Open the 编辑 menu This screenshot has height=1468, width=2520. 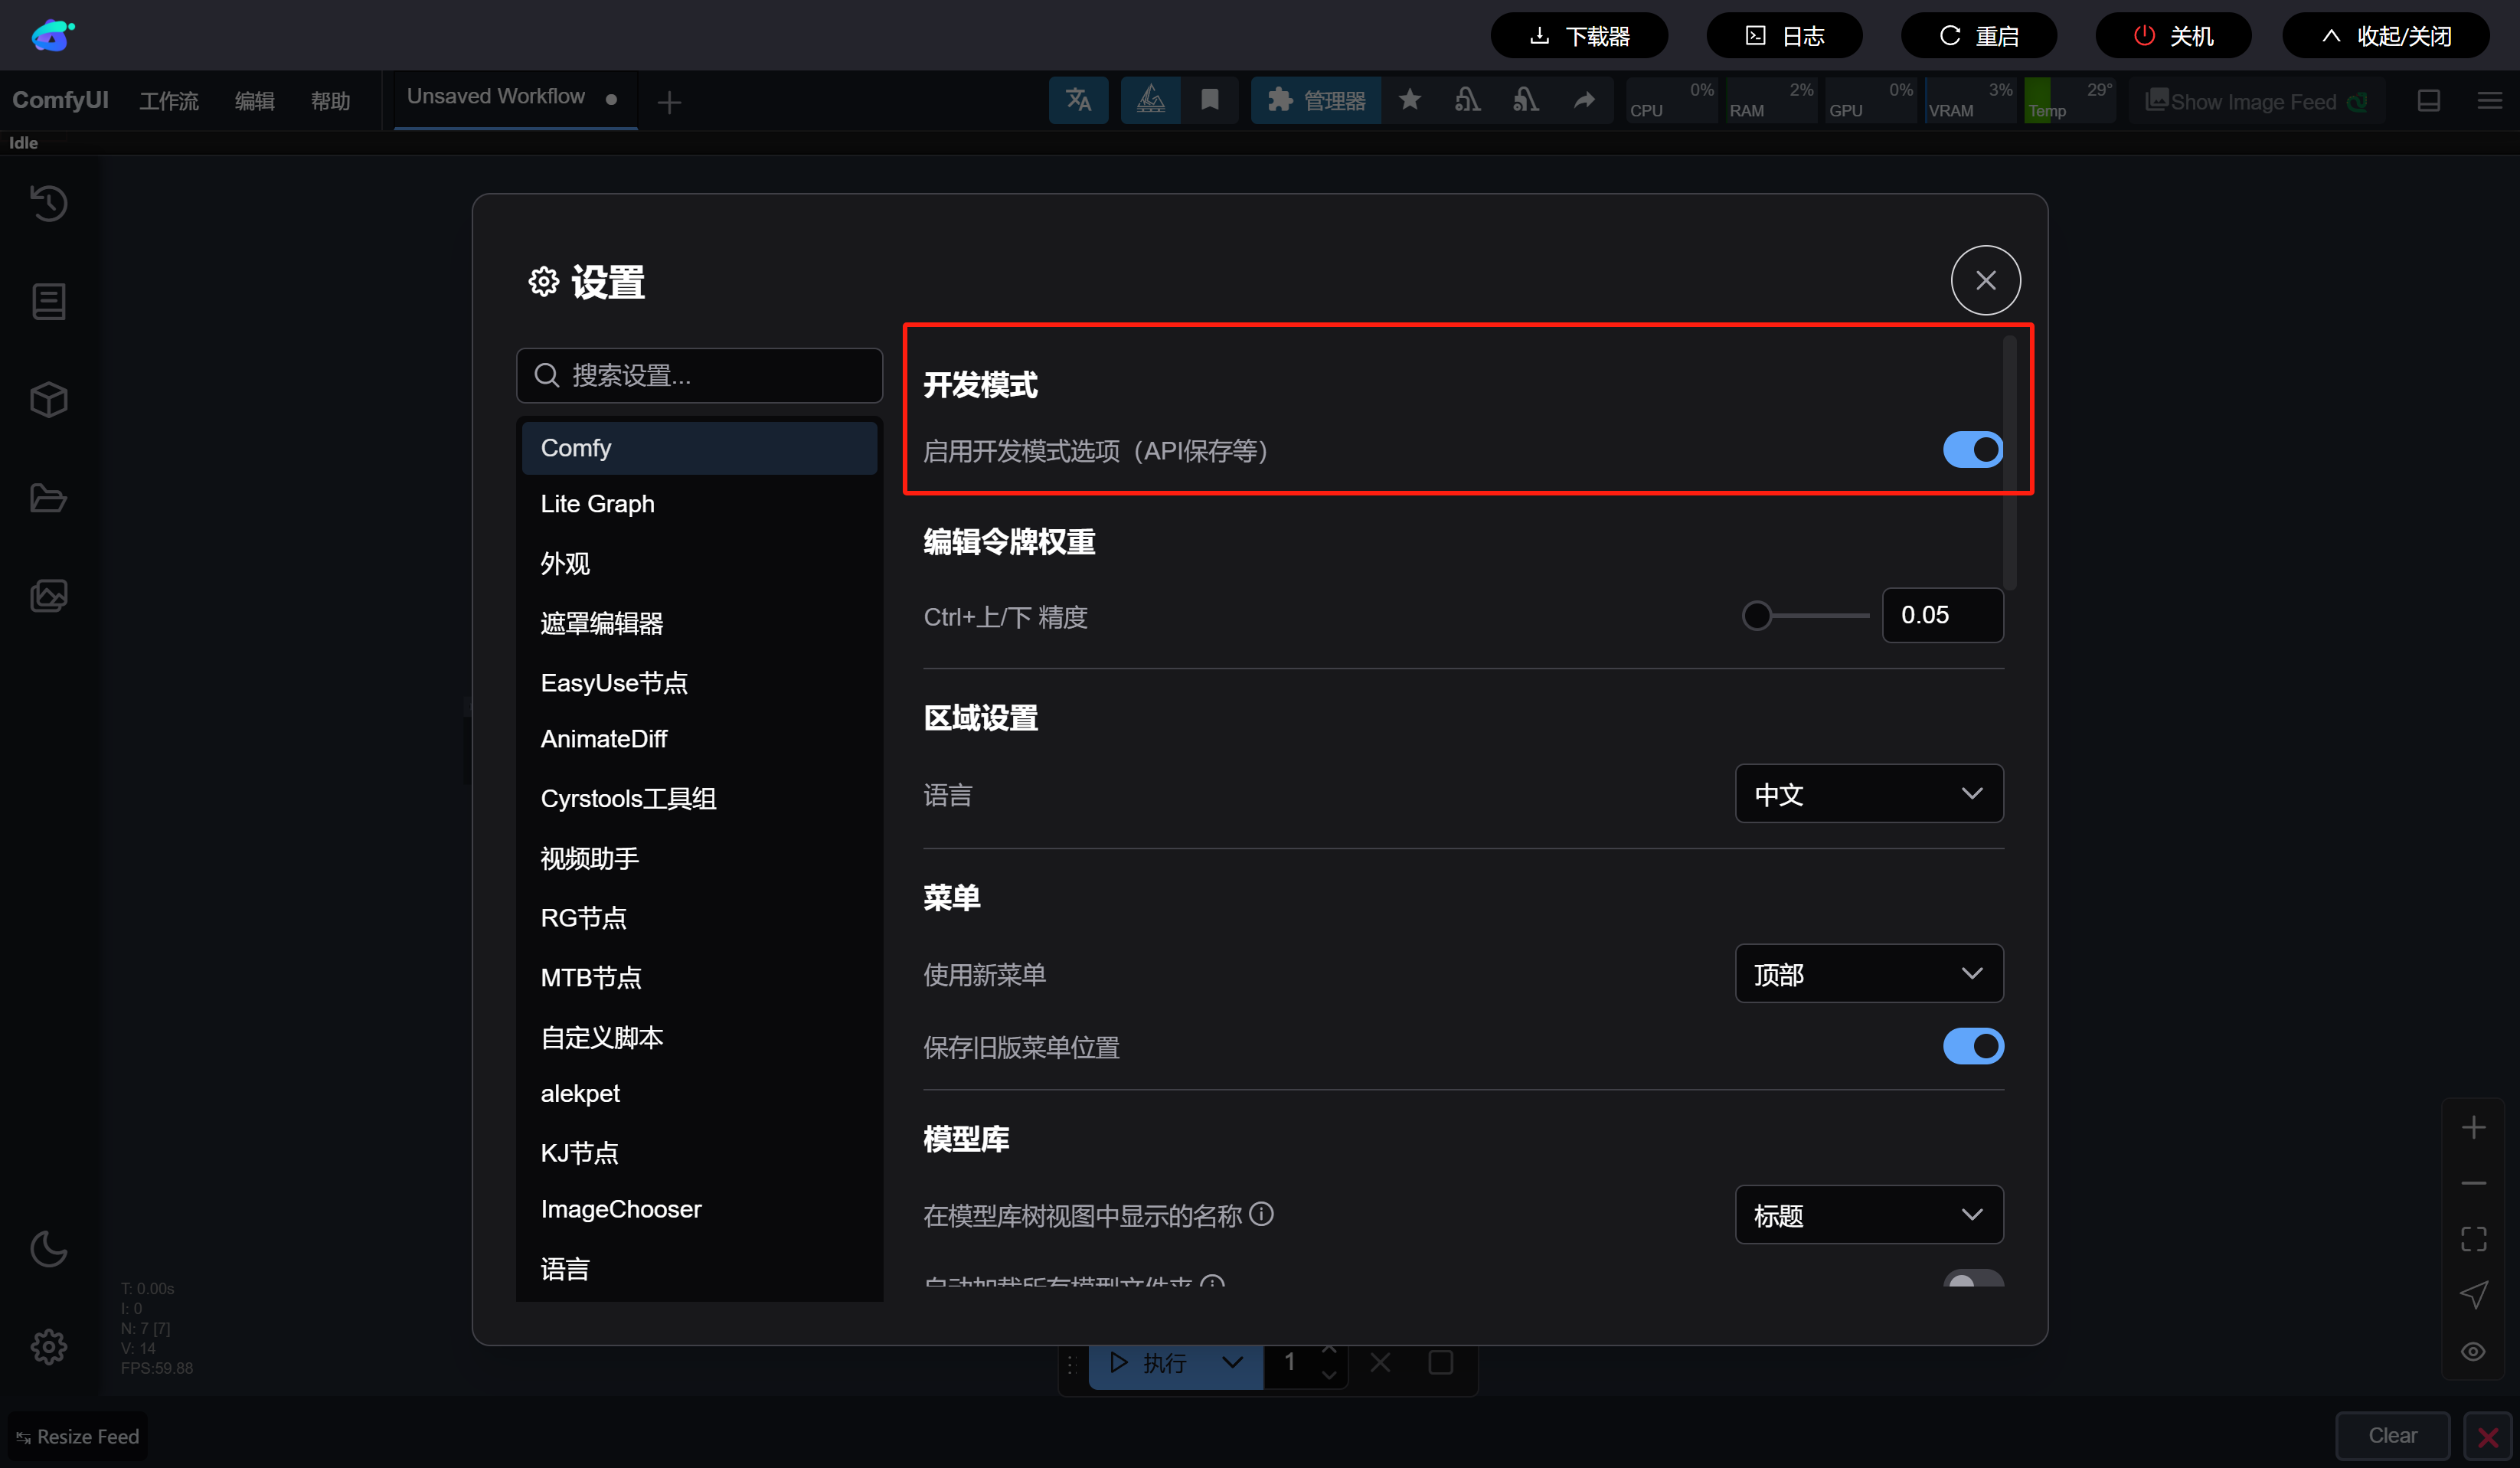tap(254, 101)
